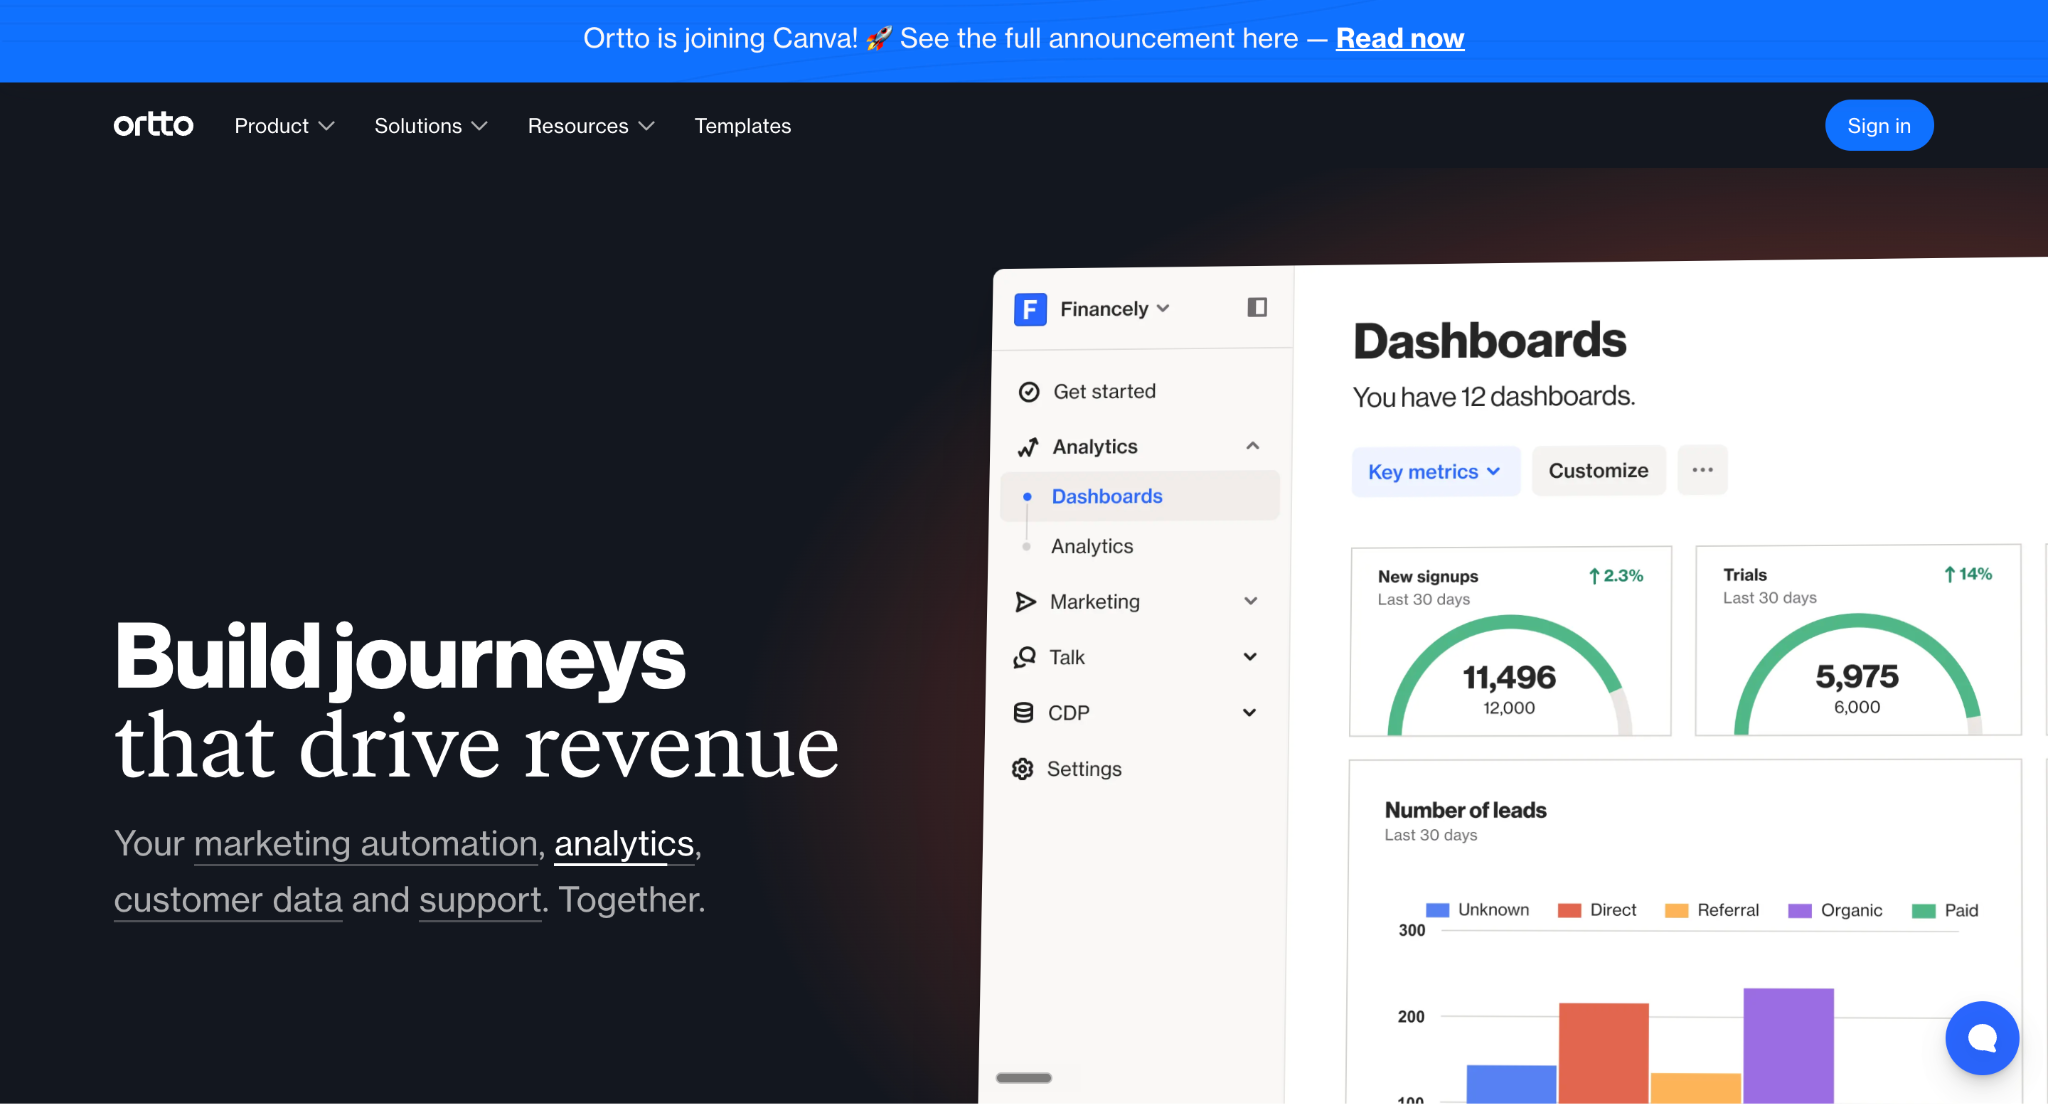The height and width of the screenshot is (1104, 2048).
Task: Click the New signups up-arrow 2.3% indicator
Action: coord(1616,576)
